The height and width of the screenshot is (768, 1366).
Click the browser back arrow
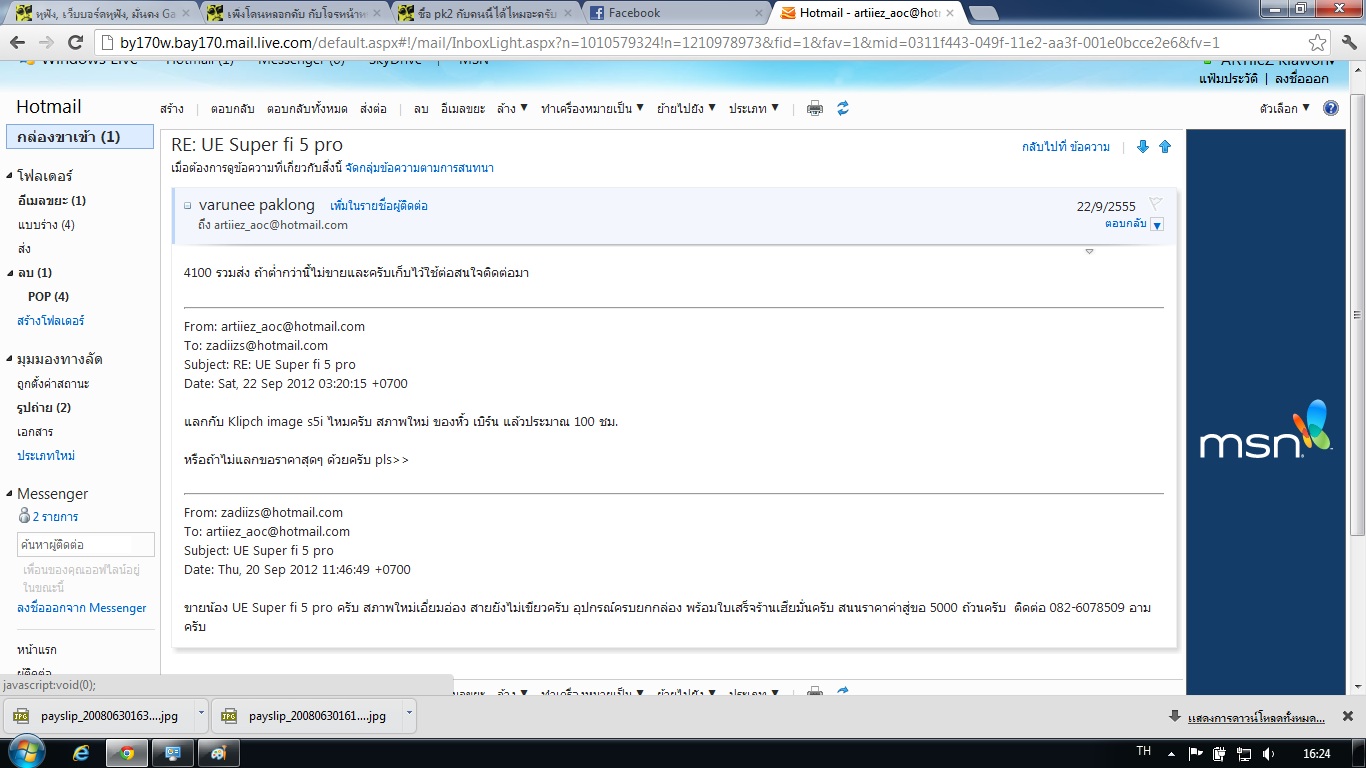17,43
